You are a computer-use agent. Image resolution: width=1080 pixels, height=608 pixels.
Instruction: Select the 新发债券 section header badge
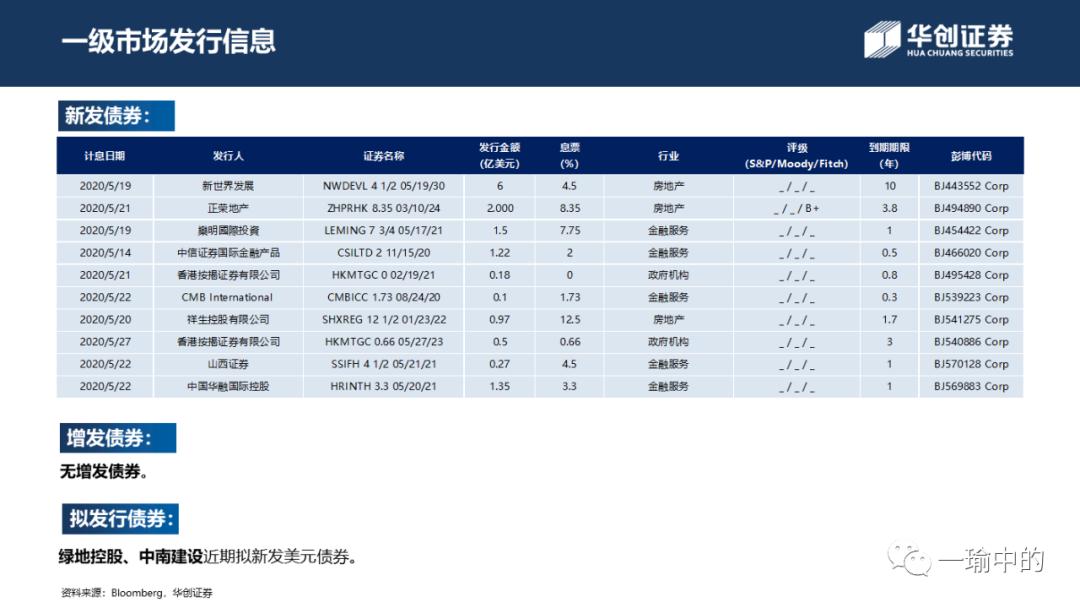[116, 115]
